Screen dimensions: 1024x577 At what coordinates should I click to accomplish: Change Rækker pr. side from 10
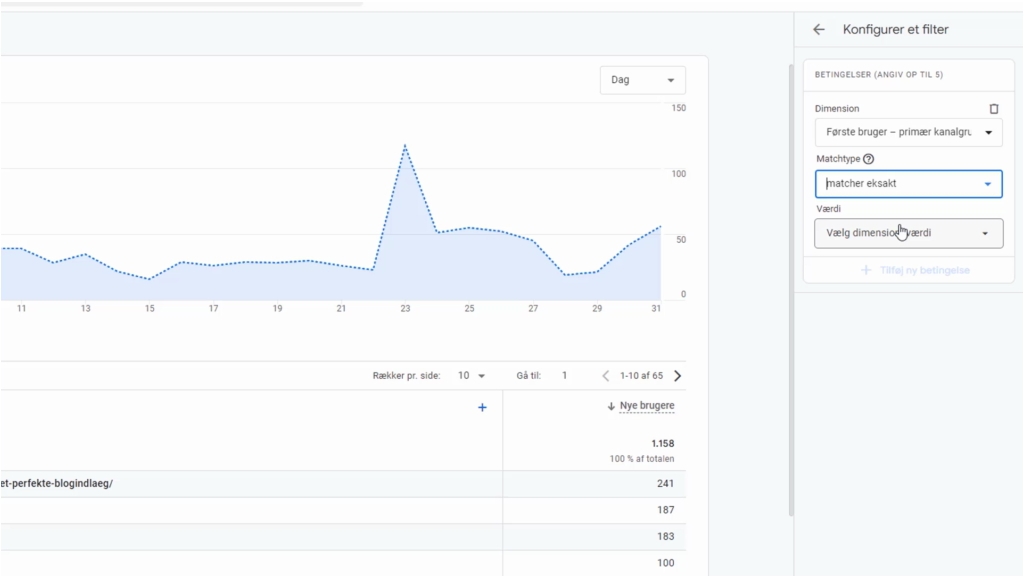tap(470, 375)
